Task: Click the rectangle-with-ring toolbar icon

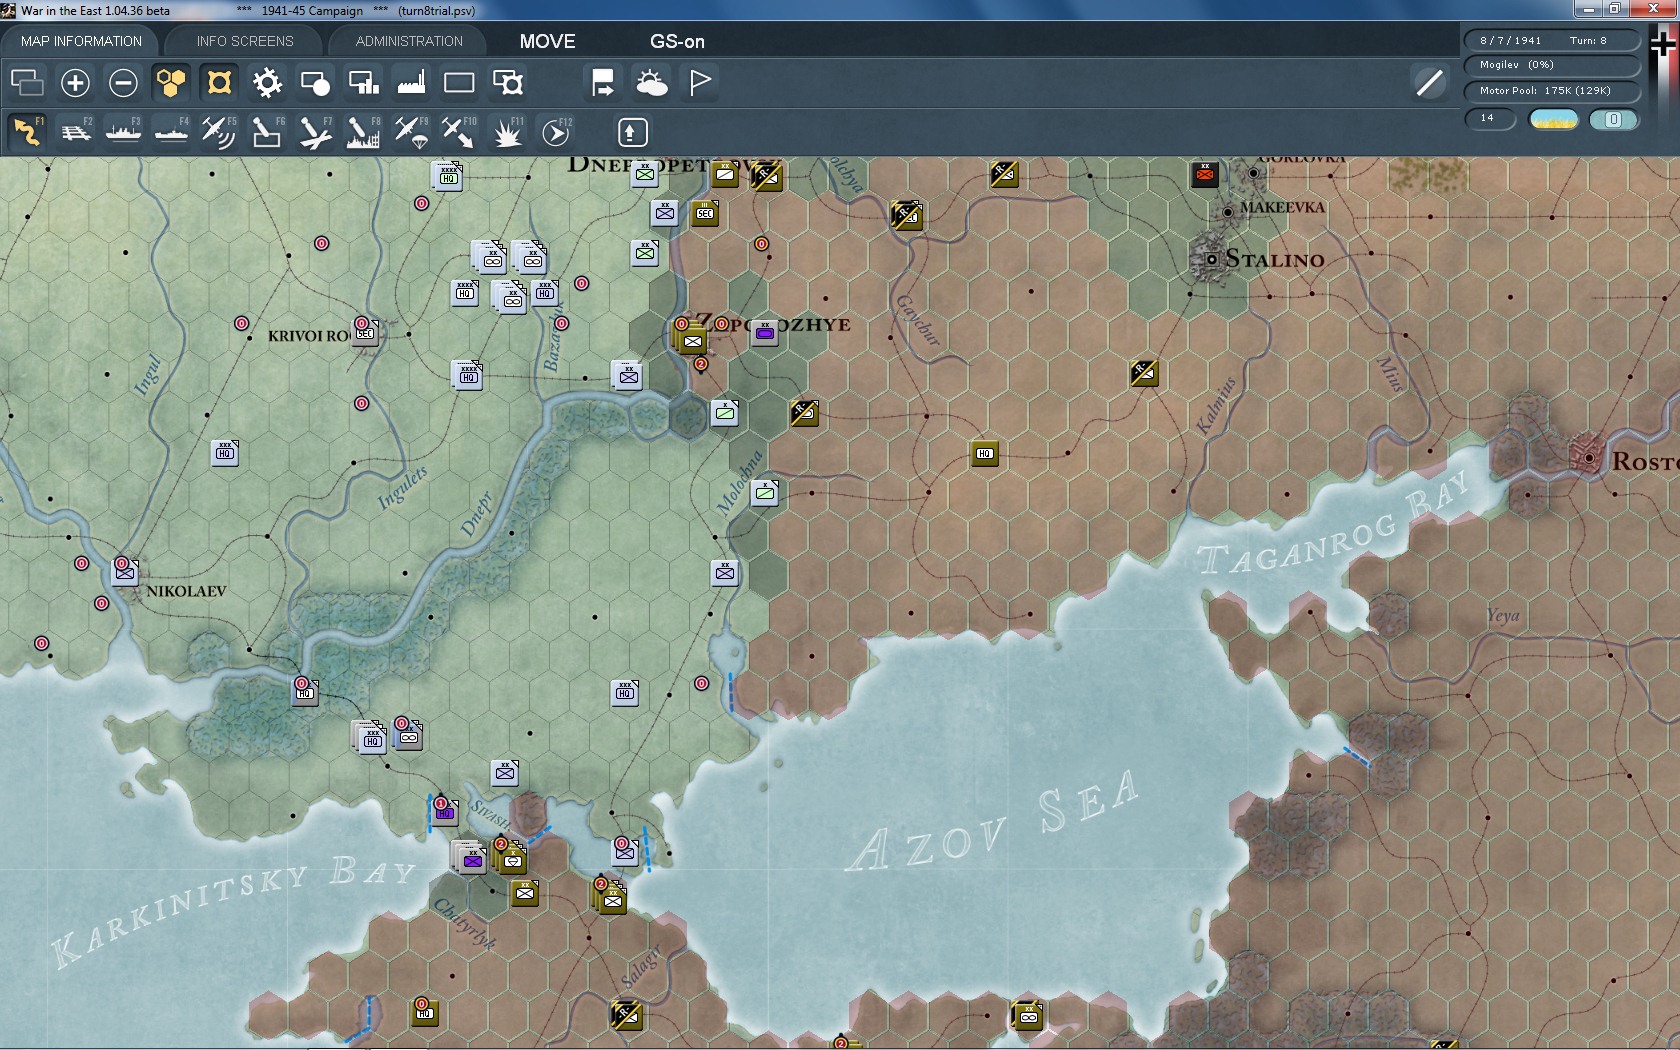Action: click(x=507, y=82)
